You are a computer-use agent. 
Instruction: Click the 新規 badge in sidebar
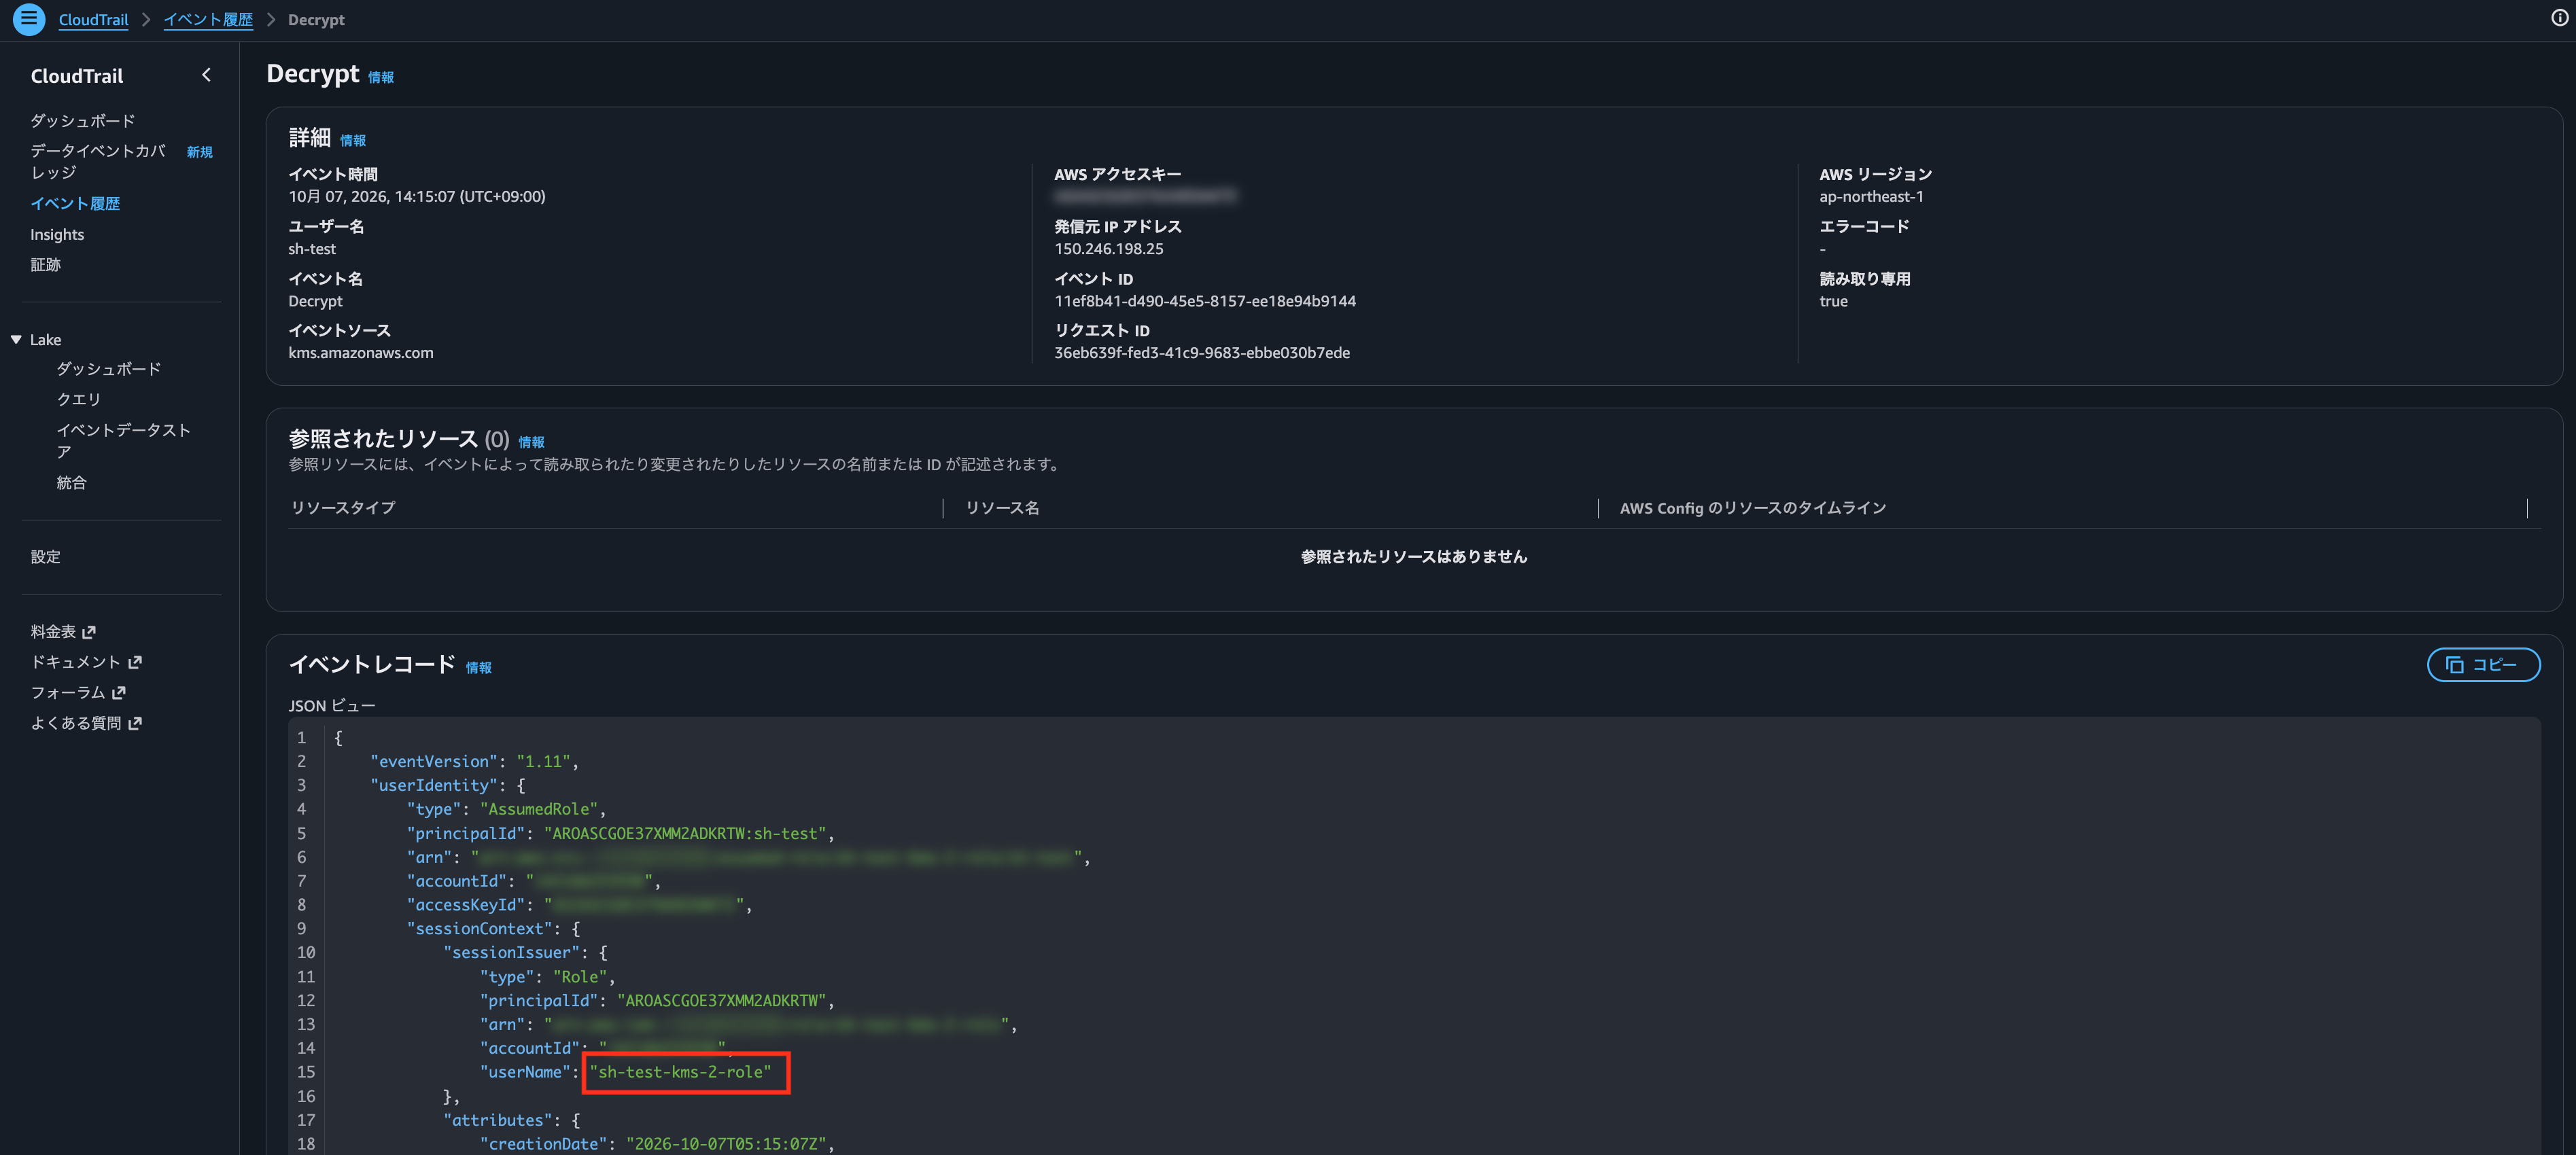[x=200, y=152]
